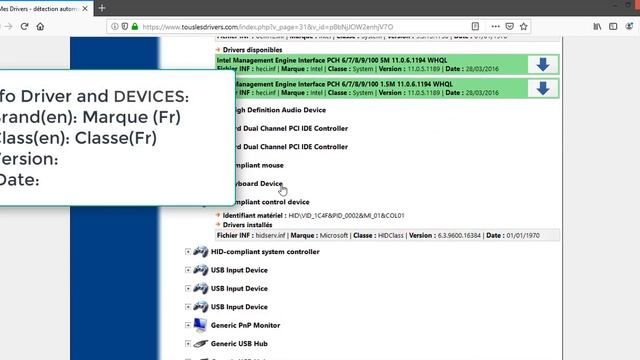Click the first USB Input Device icon
The image size is (640, 360).
pos(200,270)
